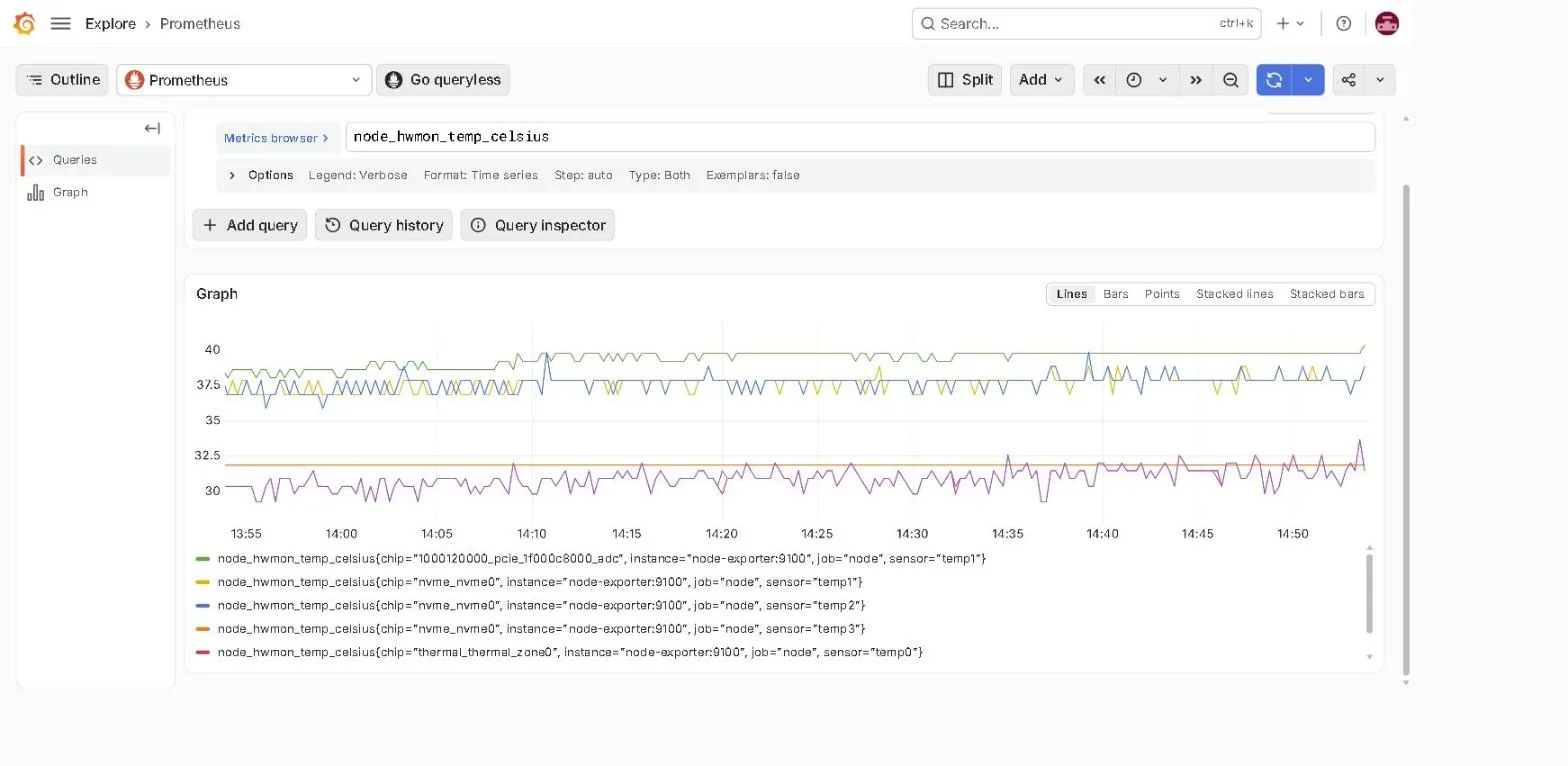The height and width of the screenshot is (766, 1568).
Task: Open Query inspector
Action: 537,225
